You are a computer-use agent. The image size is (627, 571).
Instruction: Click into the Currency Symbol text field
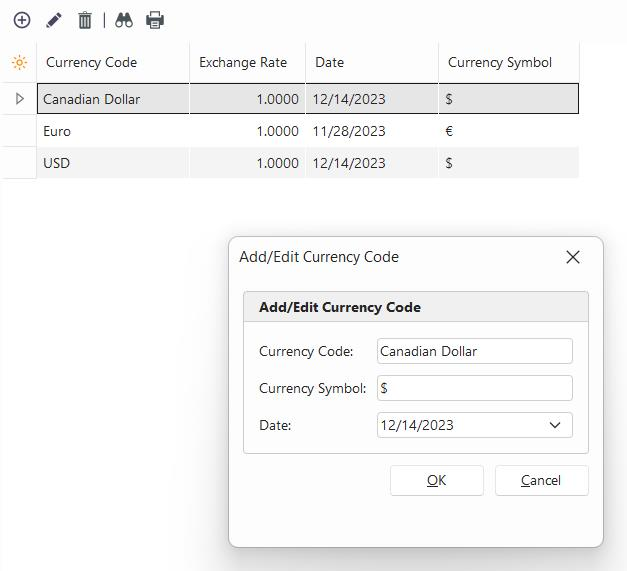pyautogui.click(x=474, y=388)
